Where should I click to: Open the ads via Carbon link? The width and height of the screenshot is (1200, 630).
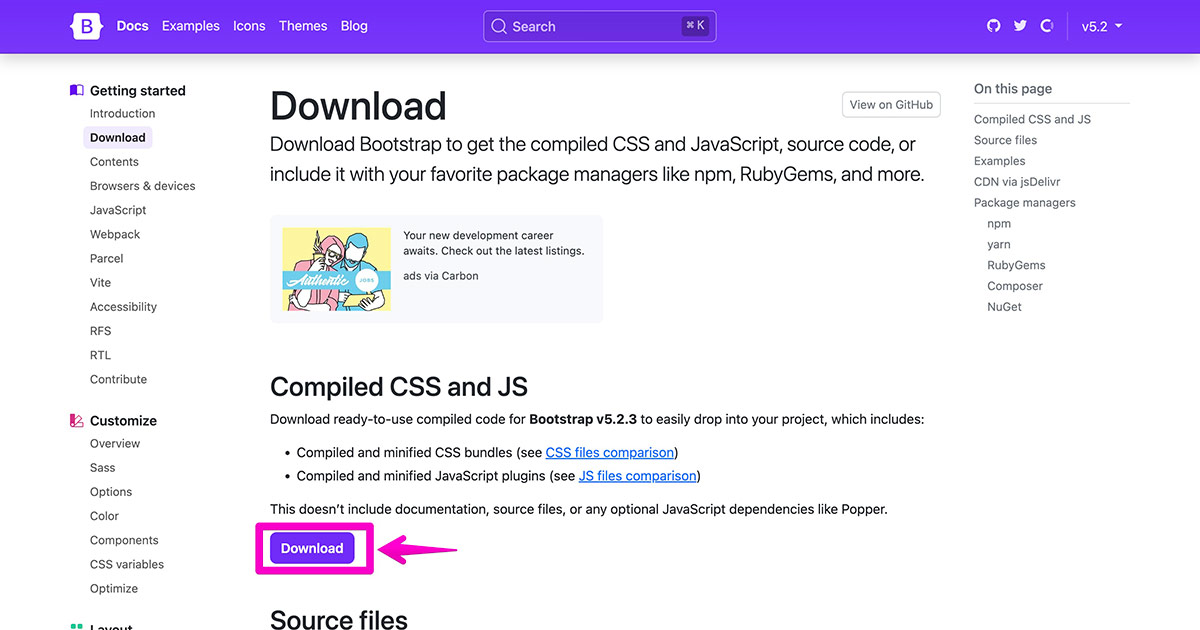point(441,276)
